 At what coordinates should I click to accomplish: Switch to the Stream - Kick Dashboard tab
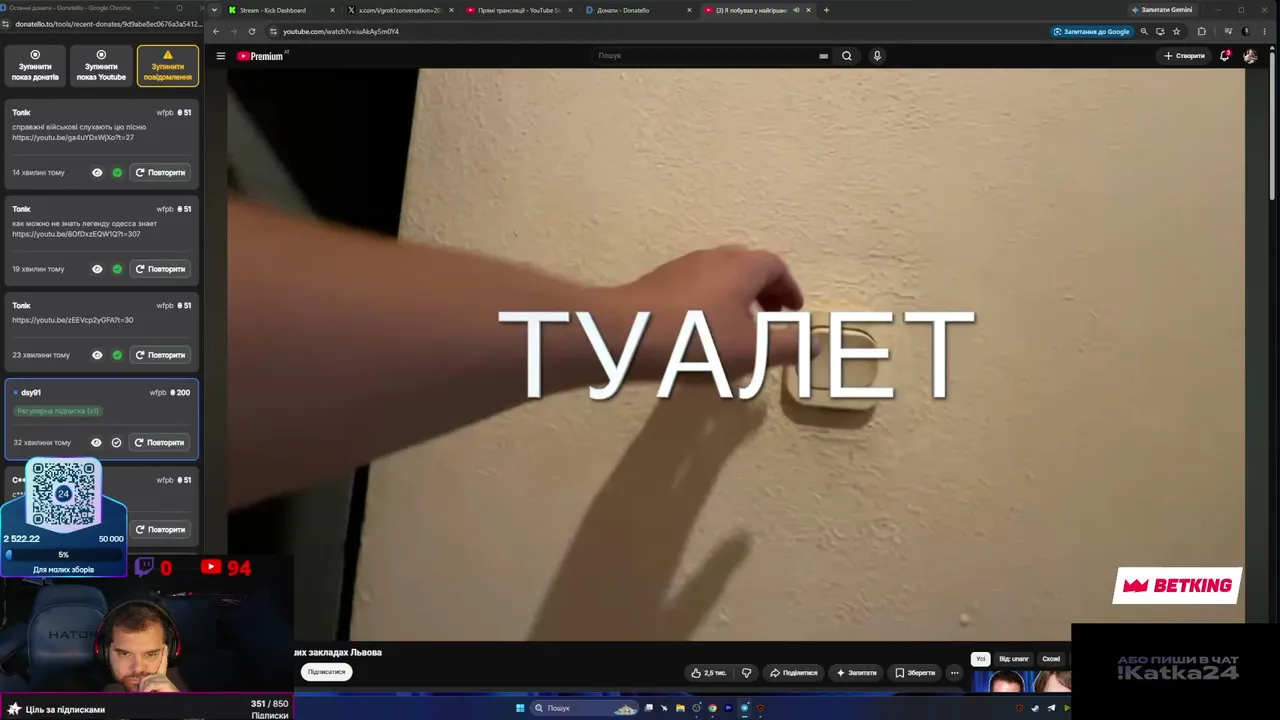pyautogui.click(x=282, y=10)
